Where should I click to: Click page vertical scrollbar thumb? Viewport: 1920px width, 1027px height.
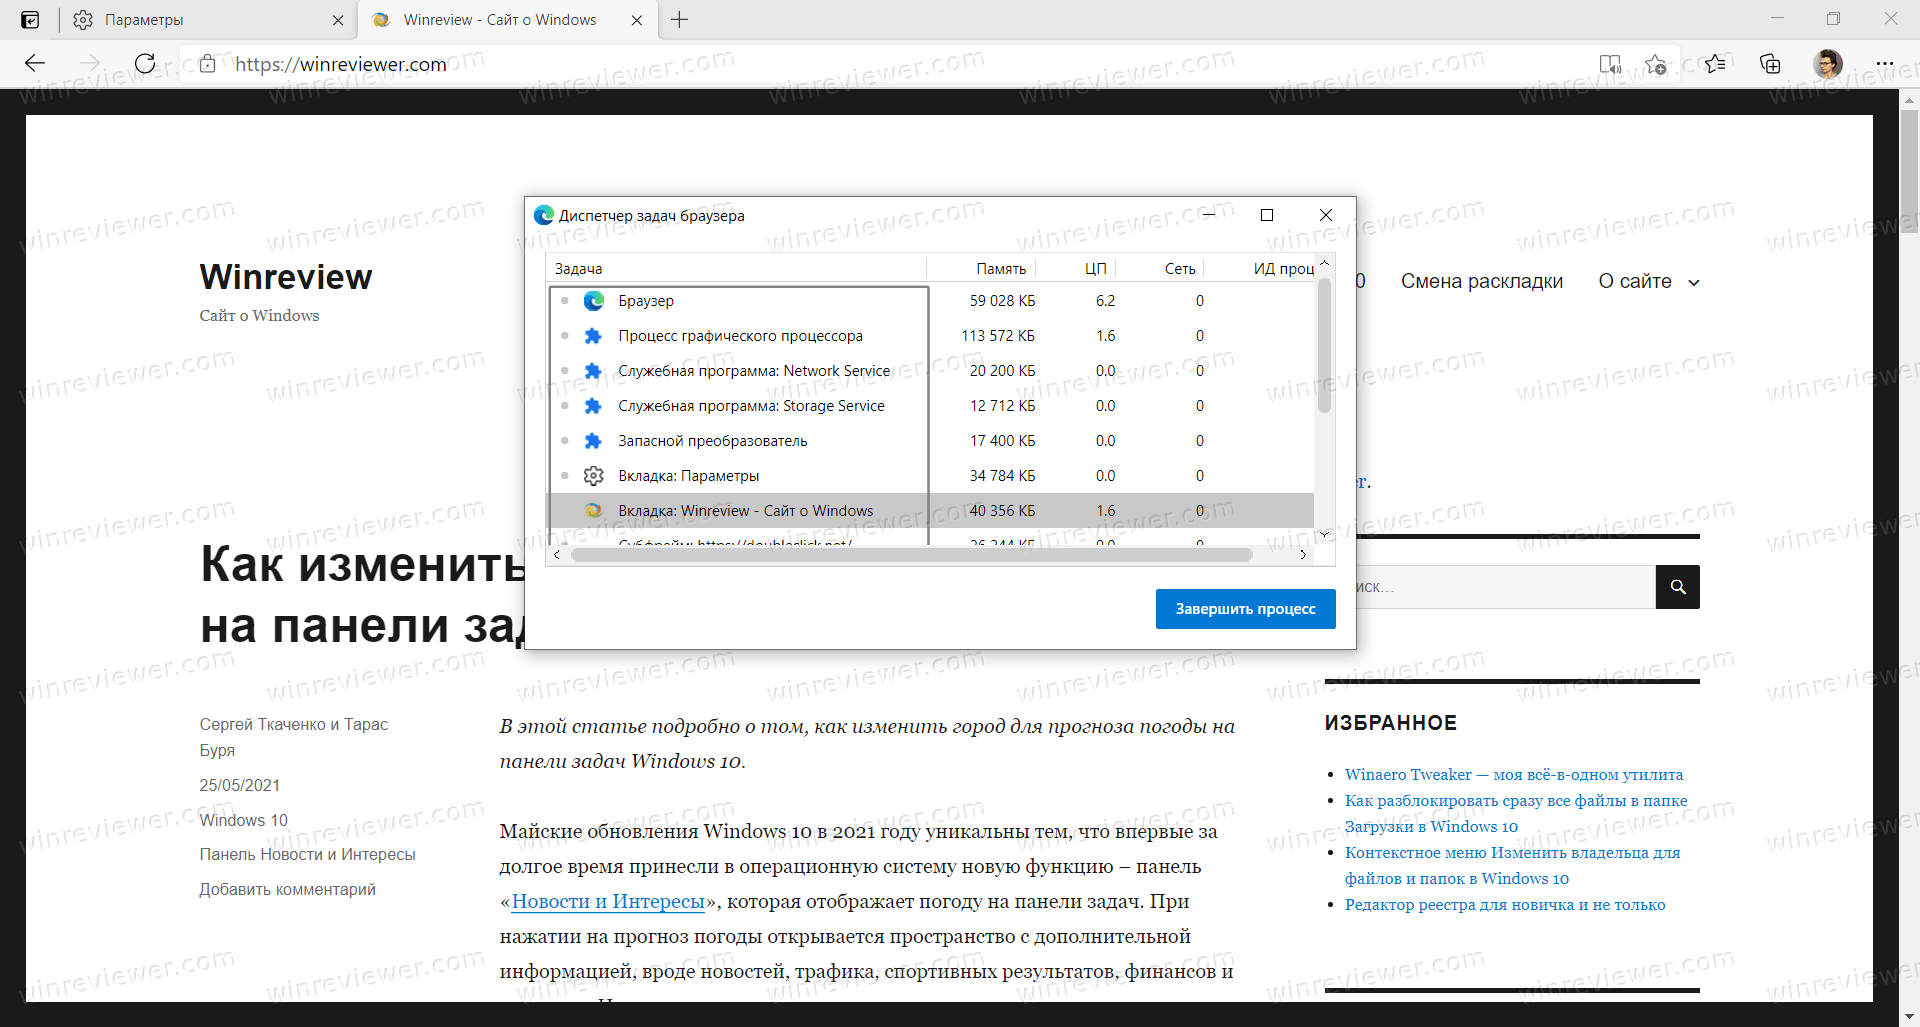pos(1909,172)
